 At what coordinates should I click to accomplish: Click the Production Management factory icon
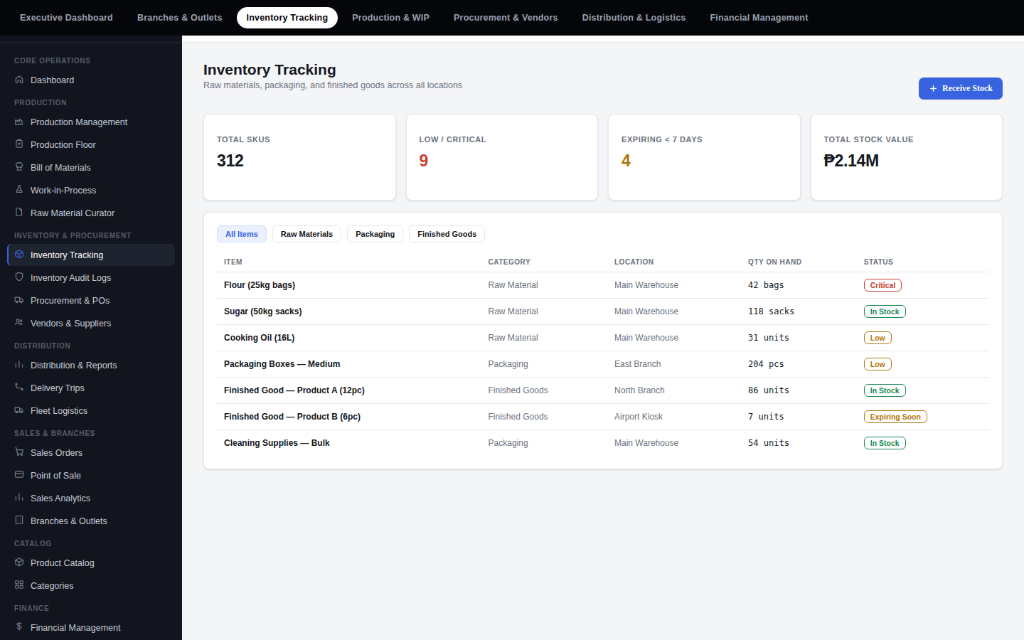[x=19, y=121]
